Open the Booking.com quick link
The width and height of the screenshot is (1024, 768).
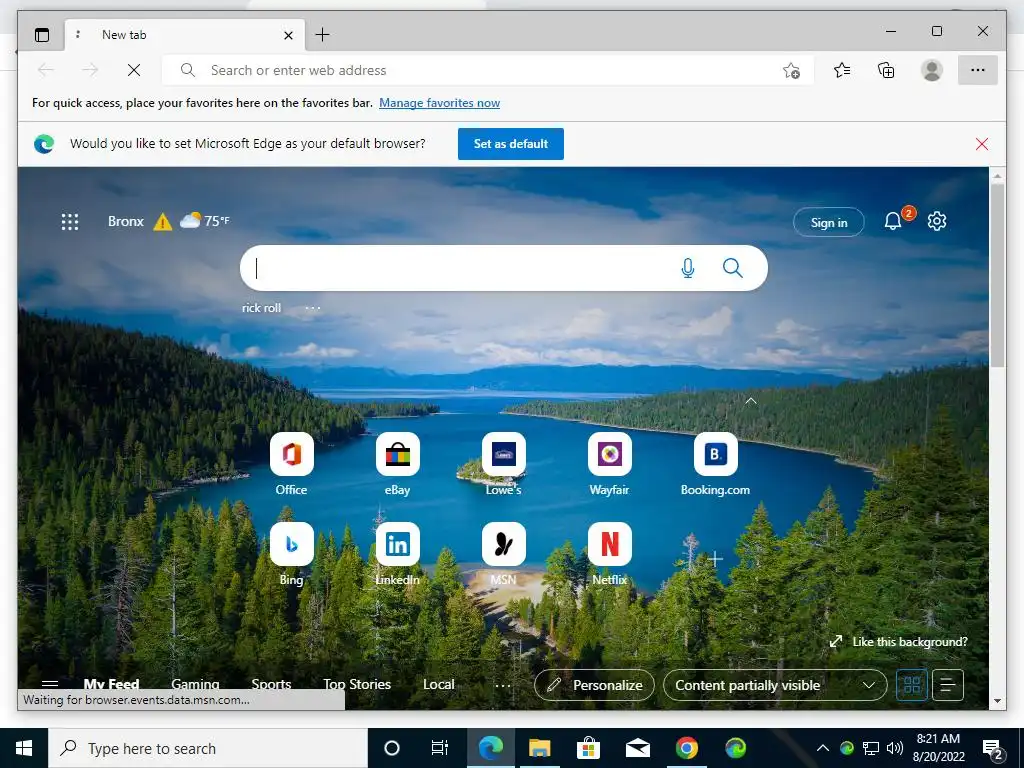[715, 464]
